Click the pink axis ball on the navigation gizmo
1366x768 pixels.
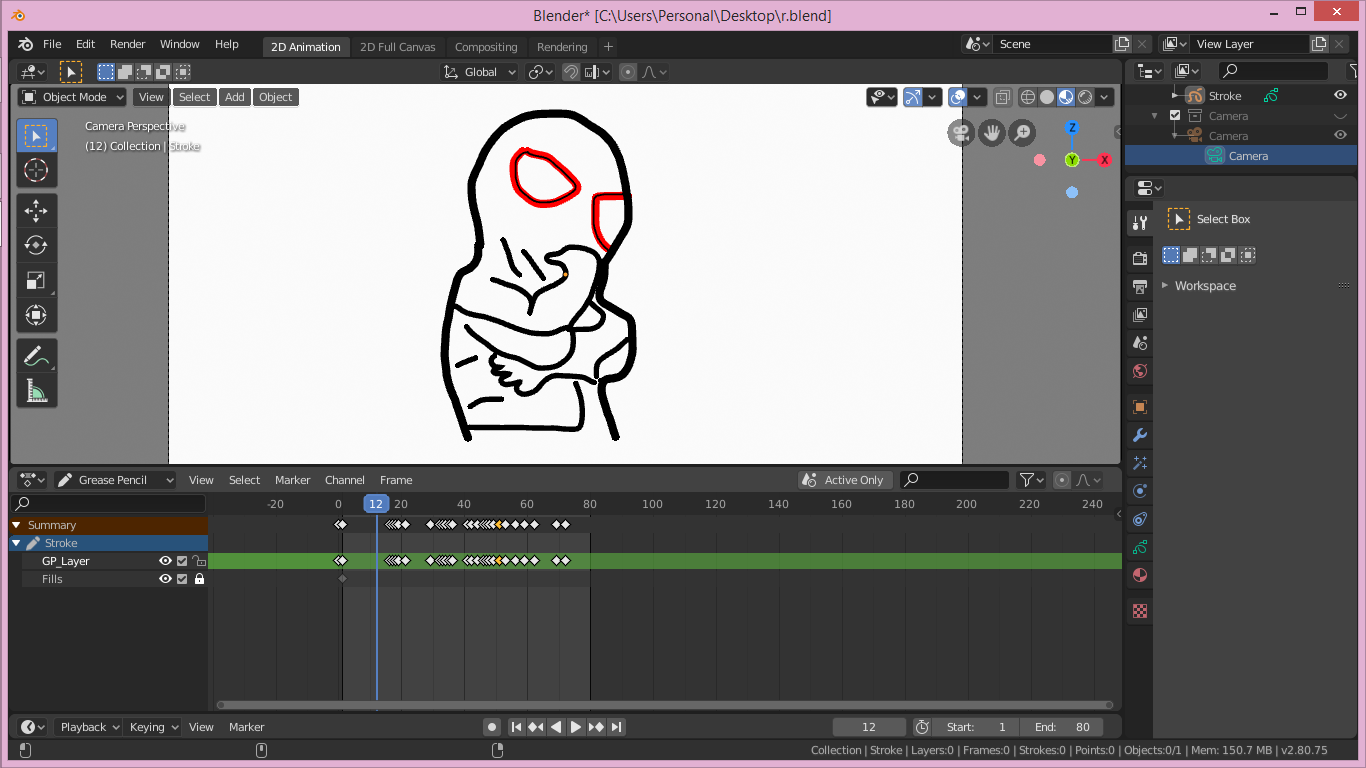(x=1039, y=160)
